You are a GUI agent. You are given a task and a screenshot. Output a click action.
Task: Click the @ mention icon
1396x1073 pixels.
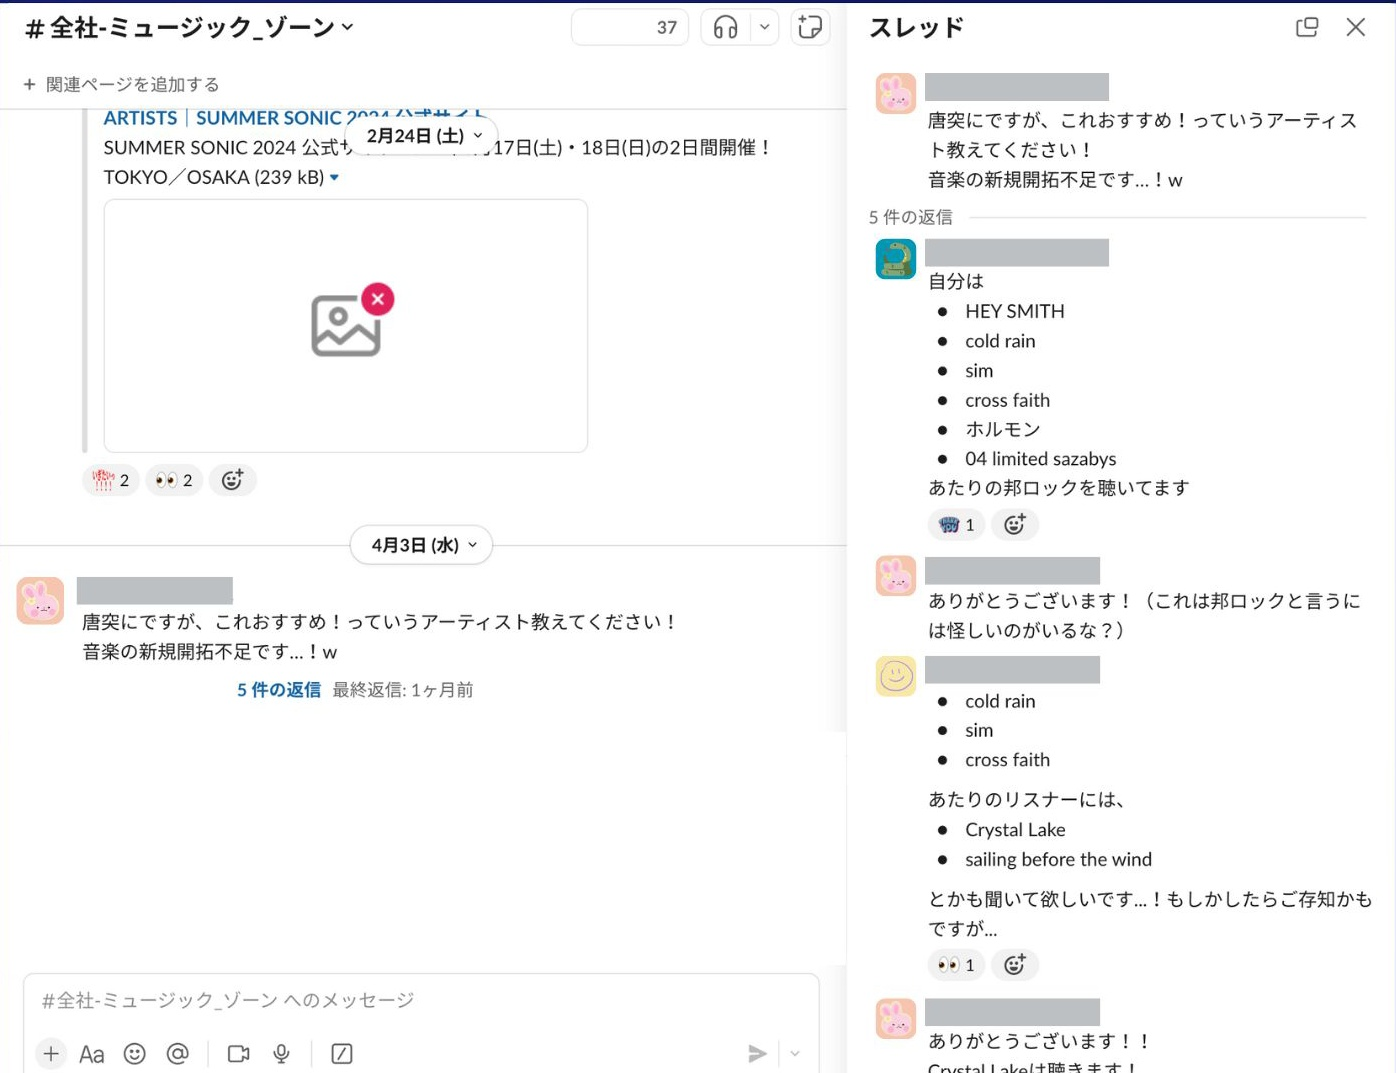tap(178, 1054)
